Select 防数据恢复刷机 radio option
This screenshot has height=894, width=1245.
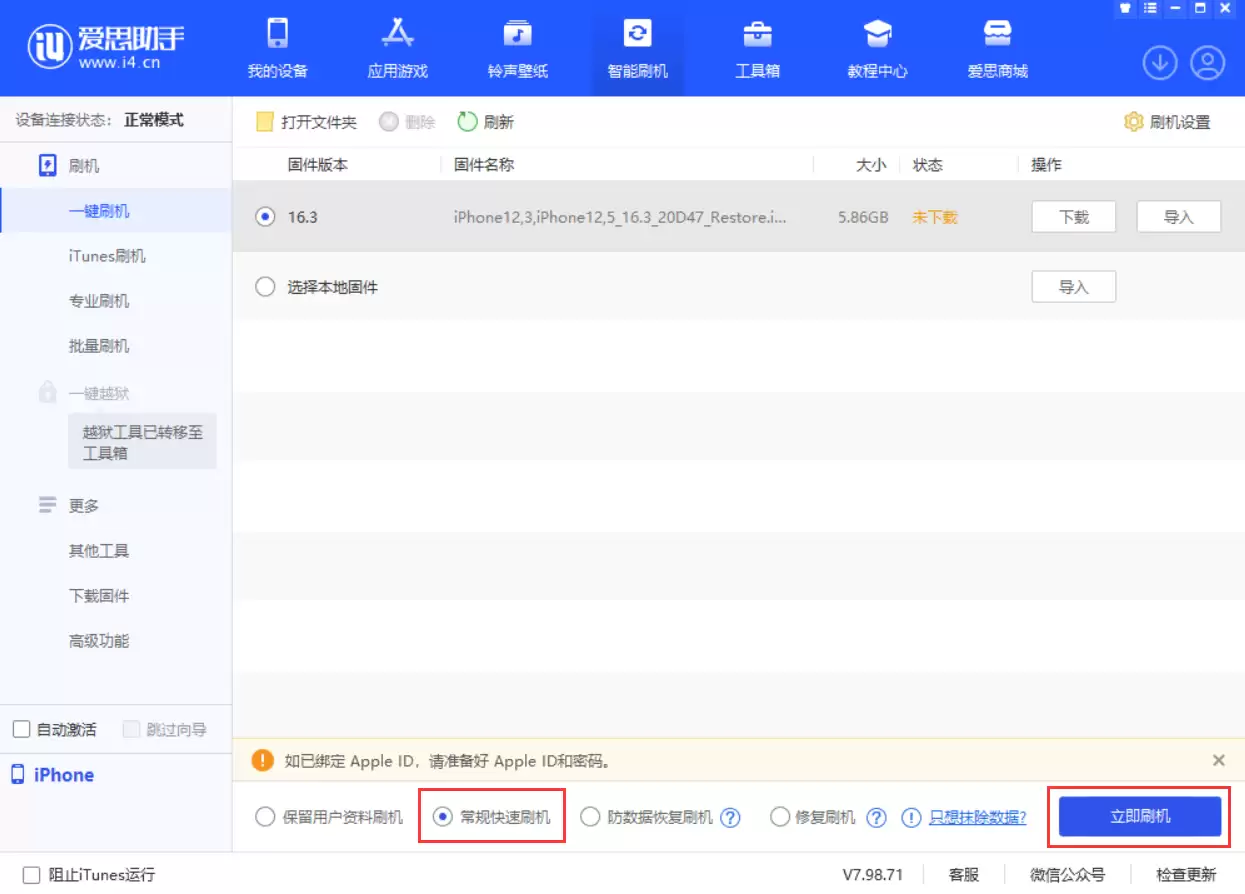click(590, 817)
